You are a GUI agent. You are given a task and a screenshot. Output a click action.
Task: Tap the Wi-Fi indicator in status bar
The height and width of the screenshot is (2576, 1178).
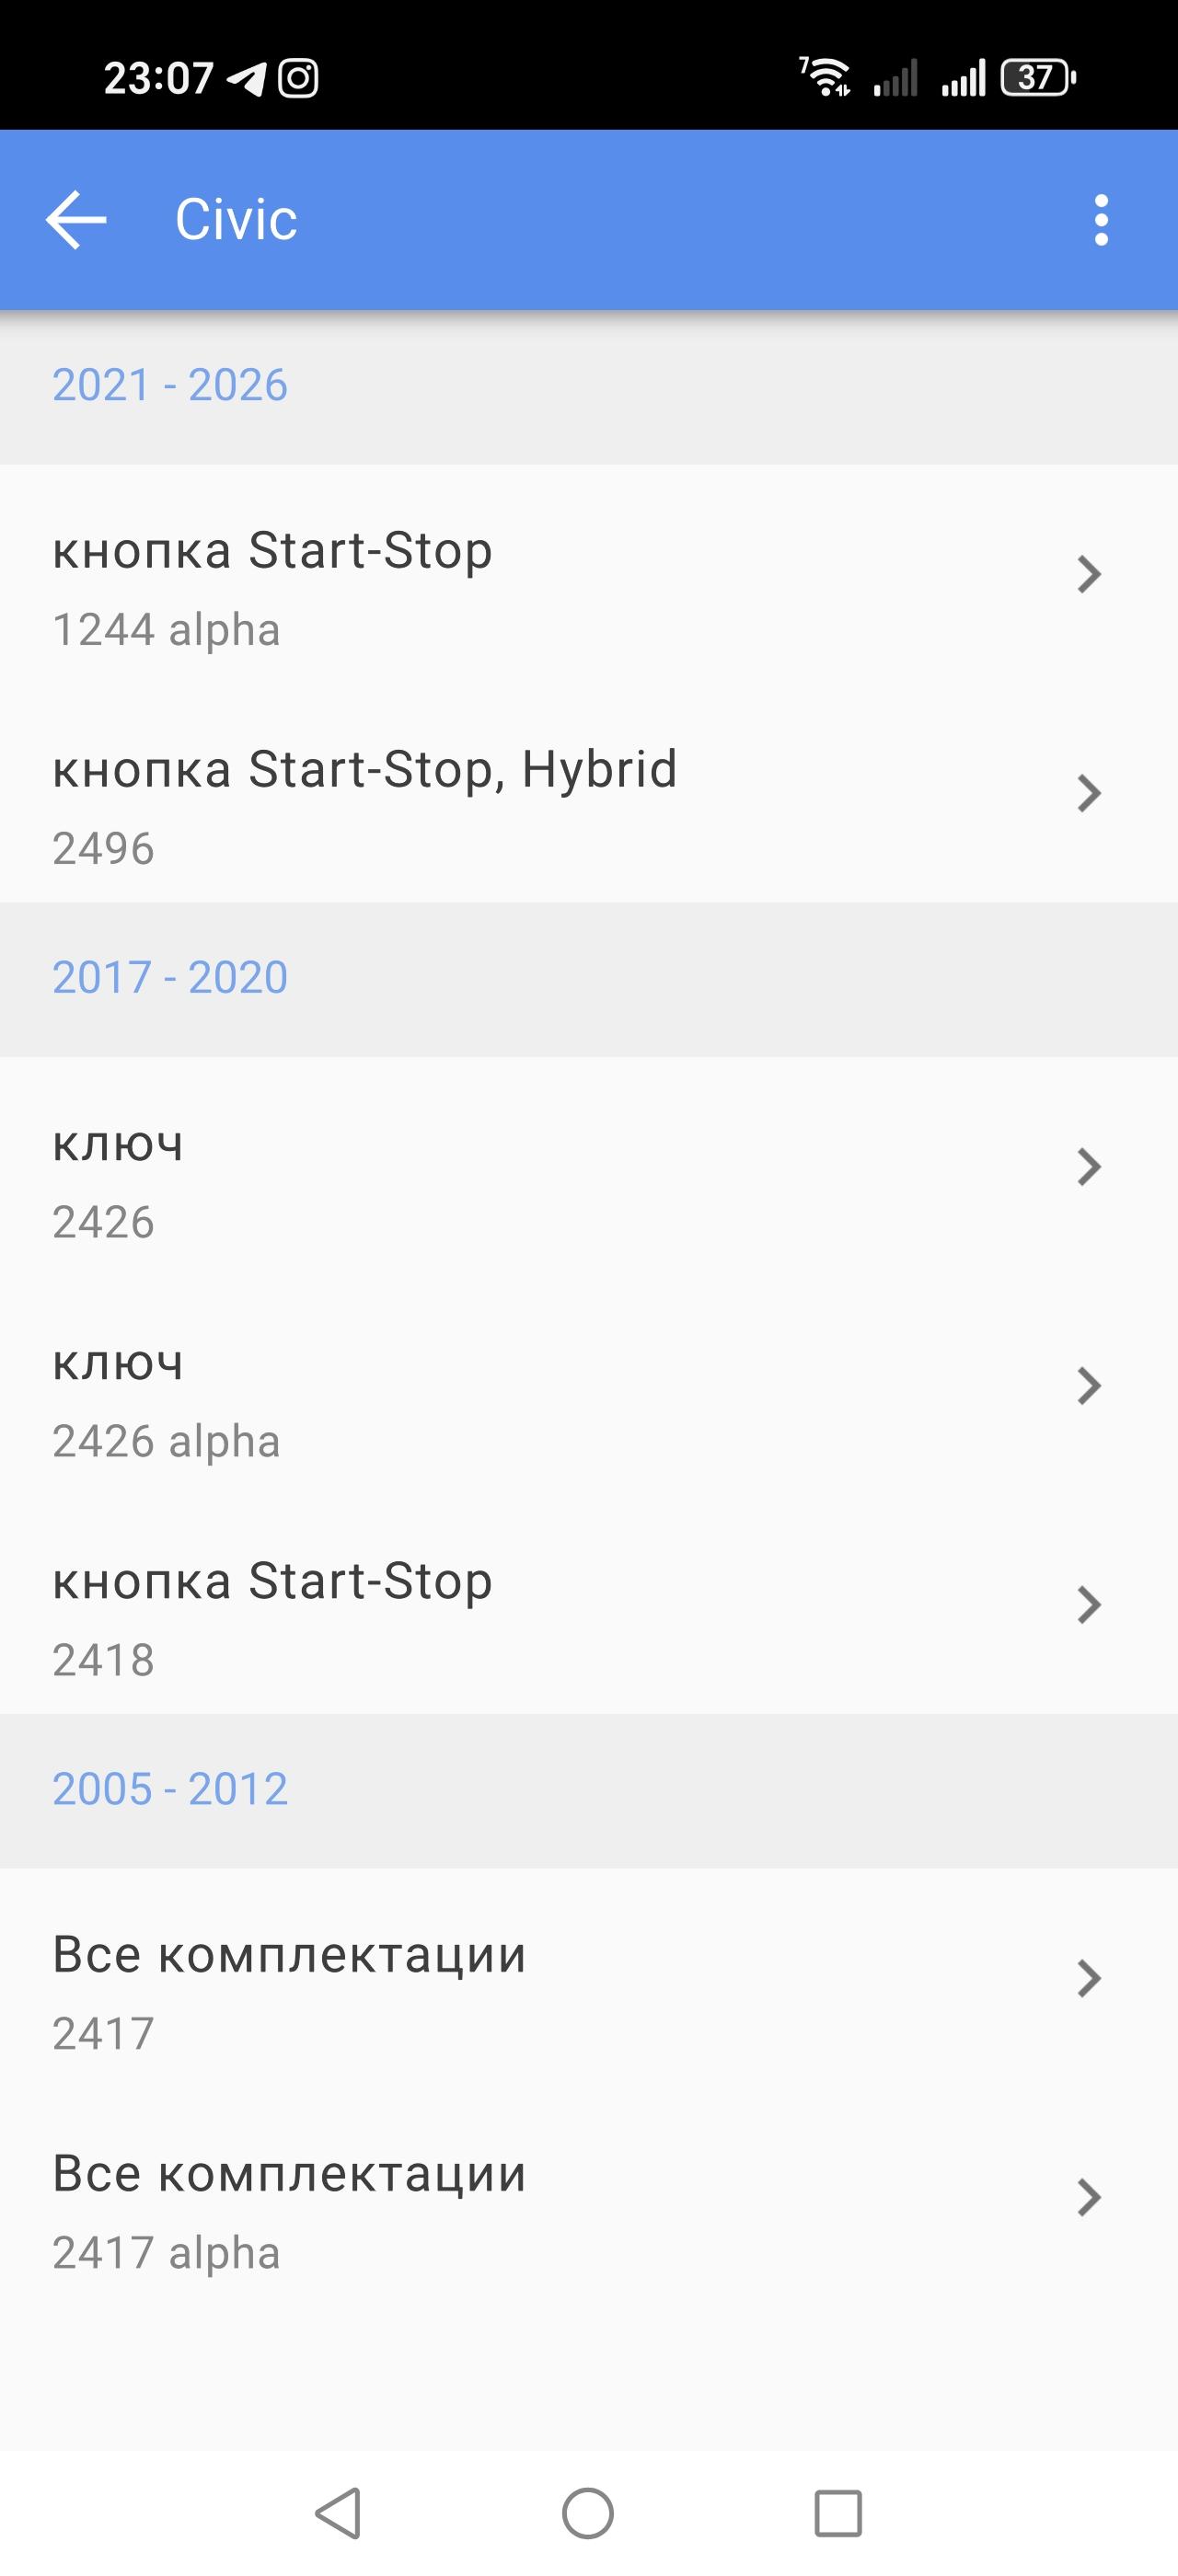[x=826, y=78]
